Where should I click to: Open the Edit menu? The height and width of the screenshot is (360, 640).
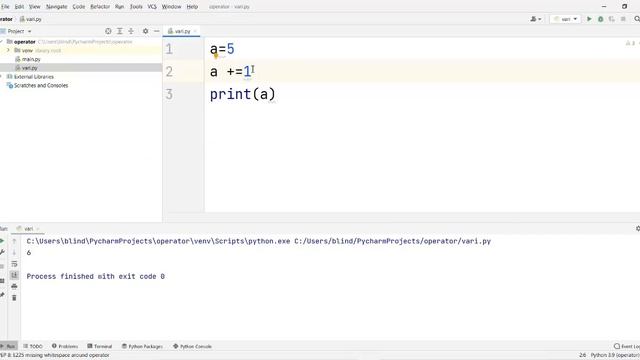point(19,7)
